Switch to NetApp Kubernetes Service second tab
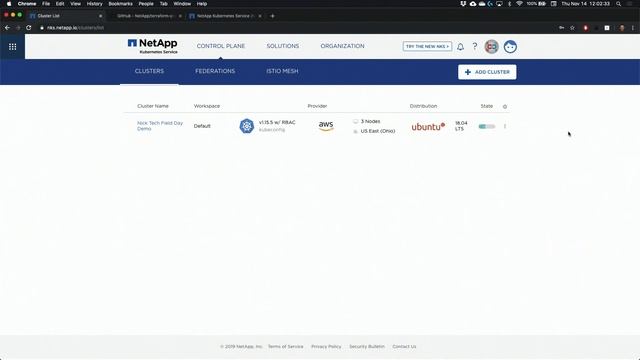Screen dimensions: 640x360 point(224,16)
